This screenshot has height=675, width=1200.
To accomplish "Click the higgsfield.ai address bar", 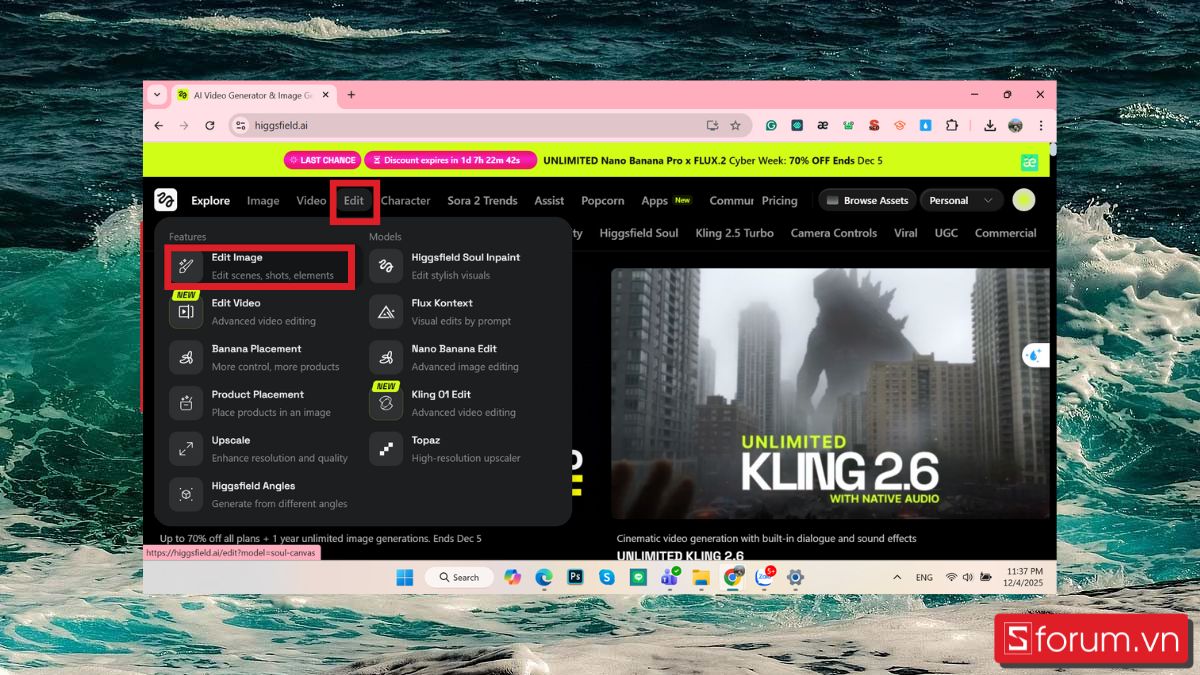I will pyautogui.click(x=490, y=125).
